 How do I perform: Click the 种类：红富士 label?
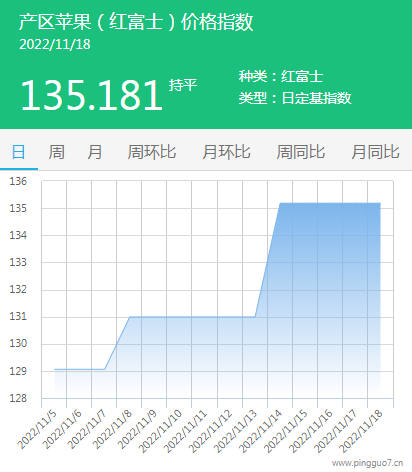pos(281,76)
